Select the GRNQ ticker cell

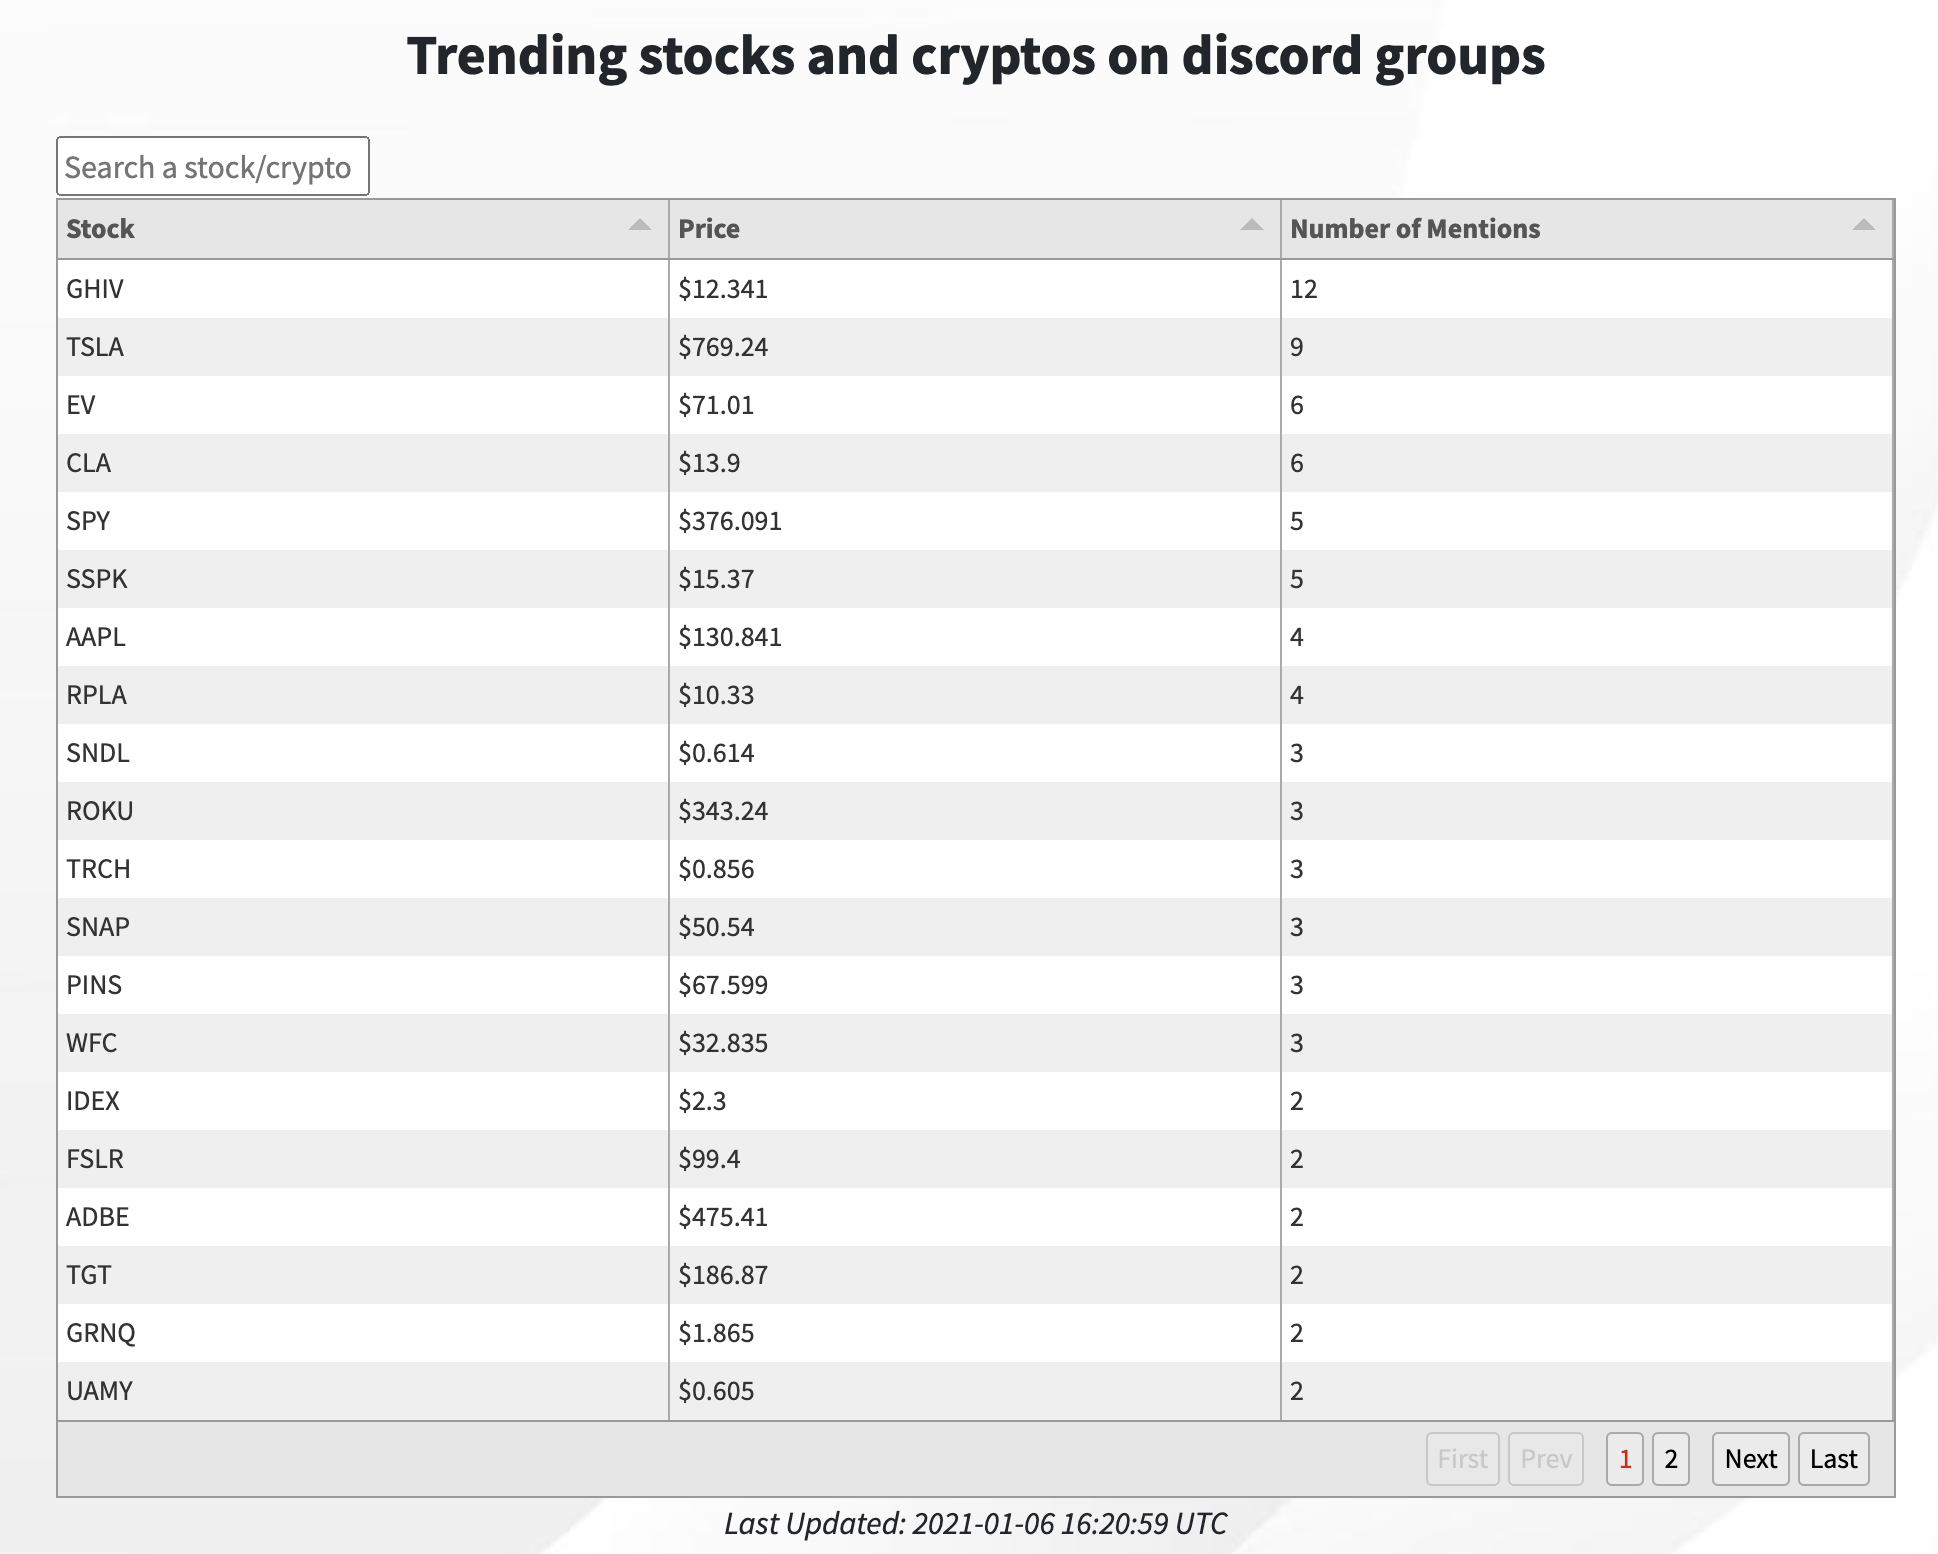[x=363, y=1333]
